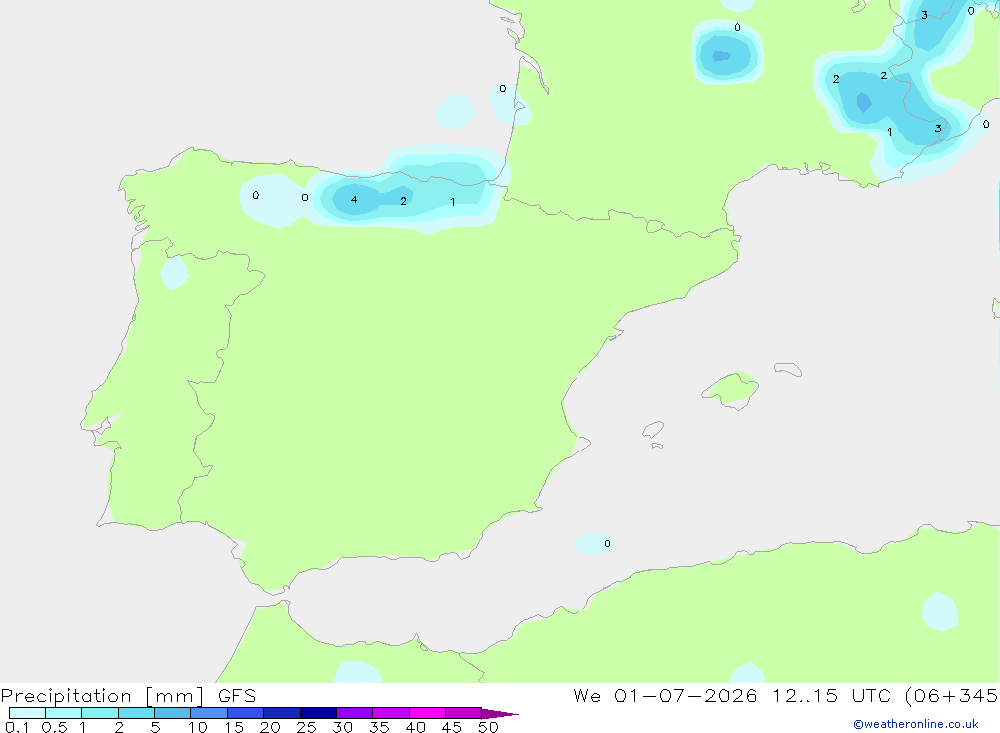Click the "15" legend scale label

pyautogui.click(x=234, y=727)
